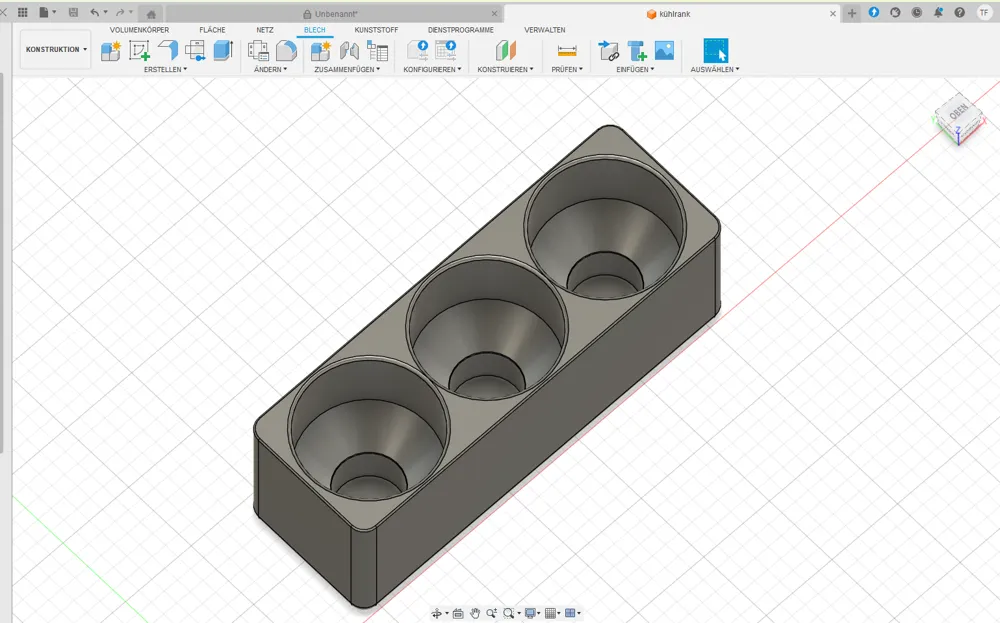
Task: Switch to the Unbenannt document tab
Action: click(x=335, y=14)
